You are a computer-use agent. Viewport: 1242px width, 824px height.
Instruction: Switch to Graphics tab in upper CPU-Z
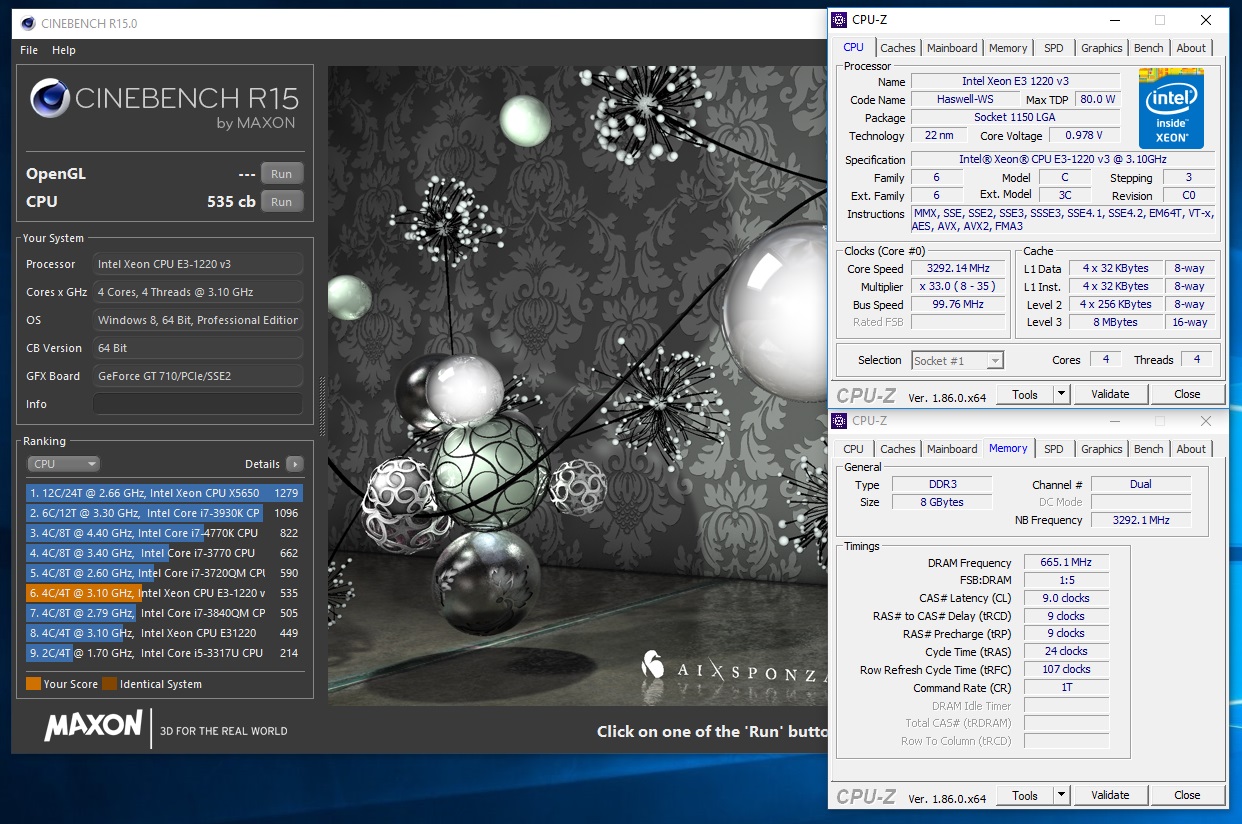[x=1102, y=48]
